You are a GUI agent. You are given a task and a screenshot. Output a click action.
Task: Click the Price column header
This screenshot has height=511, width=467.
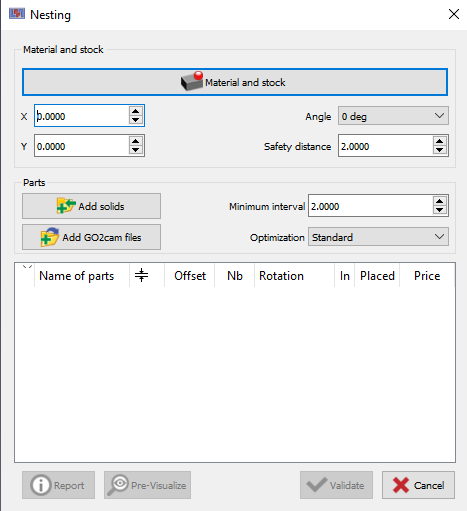(427, 276)
